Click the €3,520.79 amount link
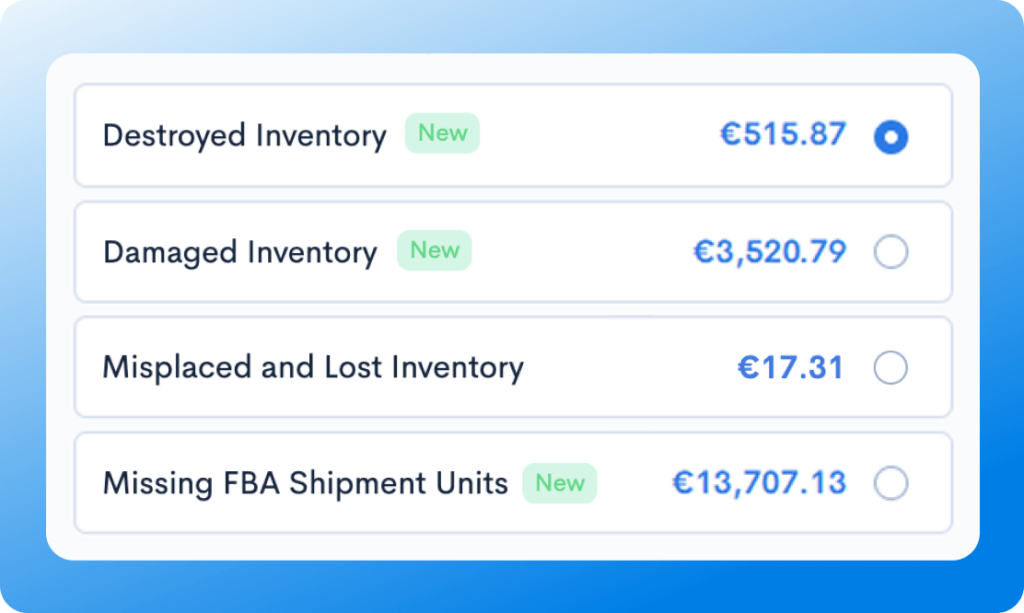Screen dimensions: 1024x613 771,251
